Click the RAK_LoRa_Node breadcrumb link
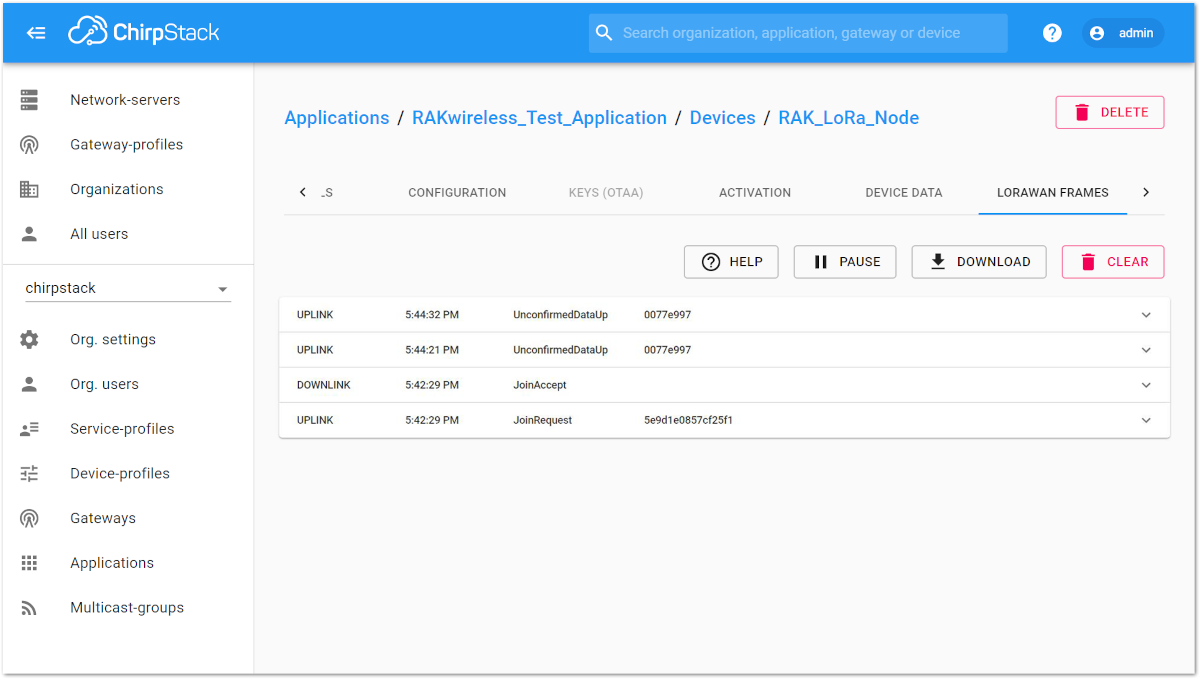This screenshot has height=679, width=1200. [849, 118]
